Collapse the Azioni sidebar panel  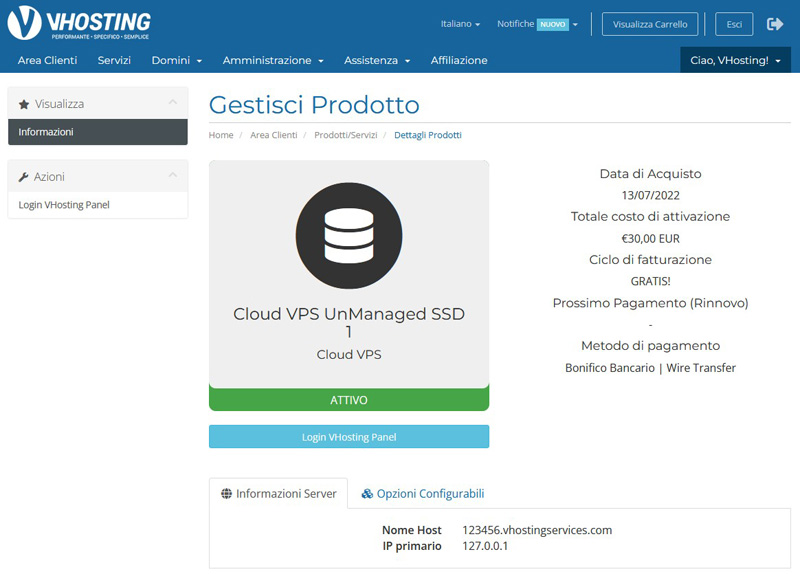pos(173,175)
